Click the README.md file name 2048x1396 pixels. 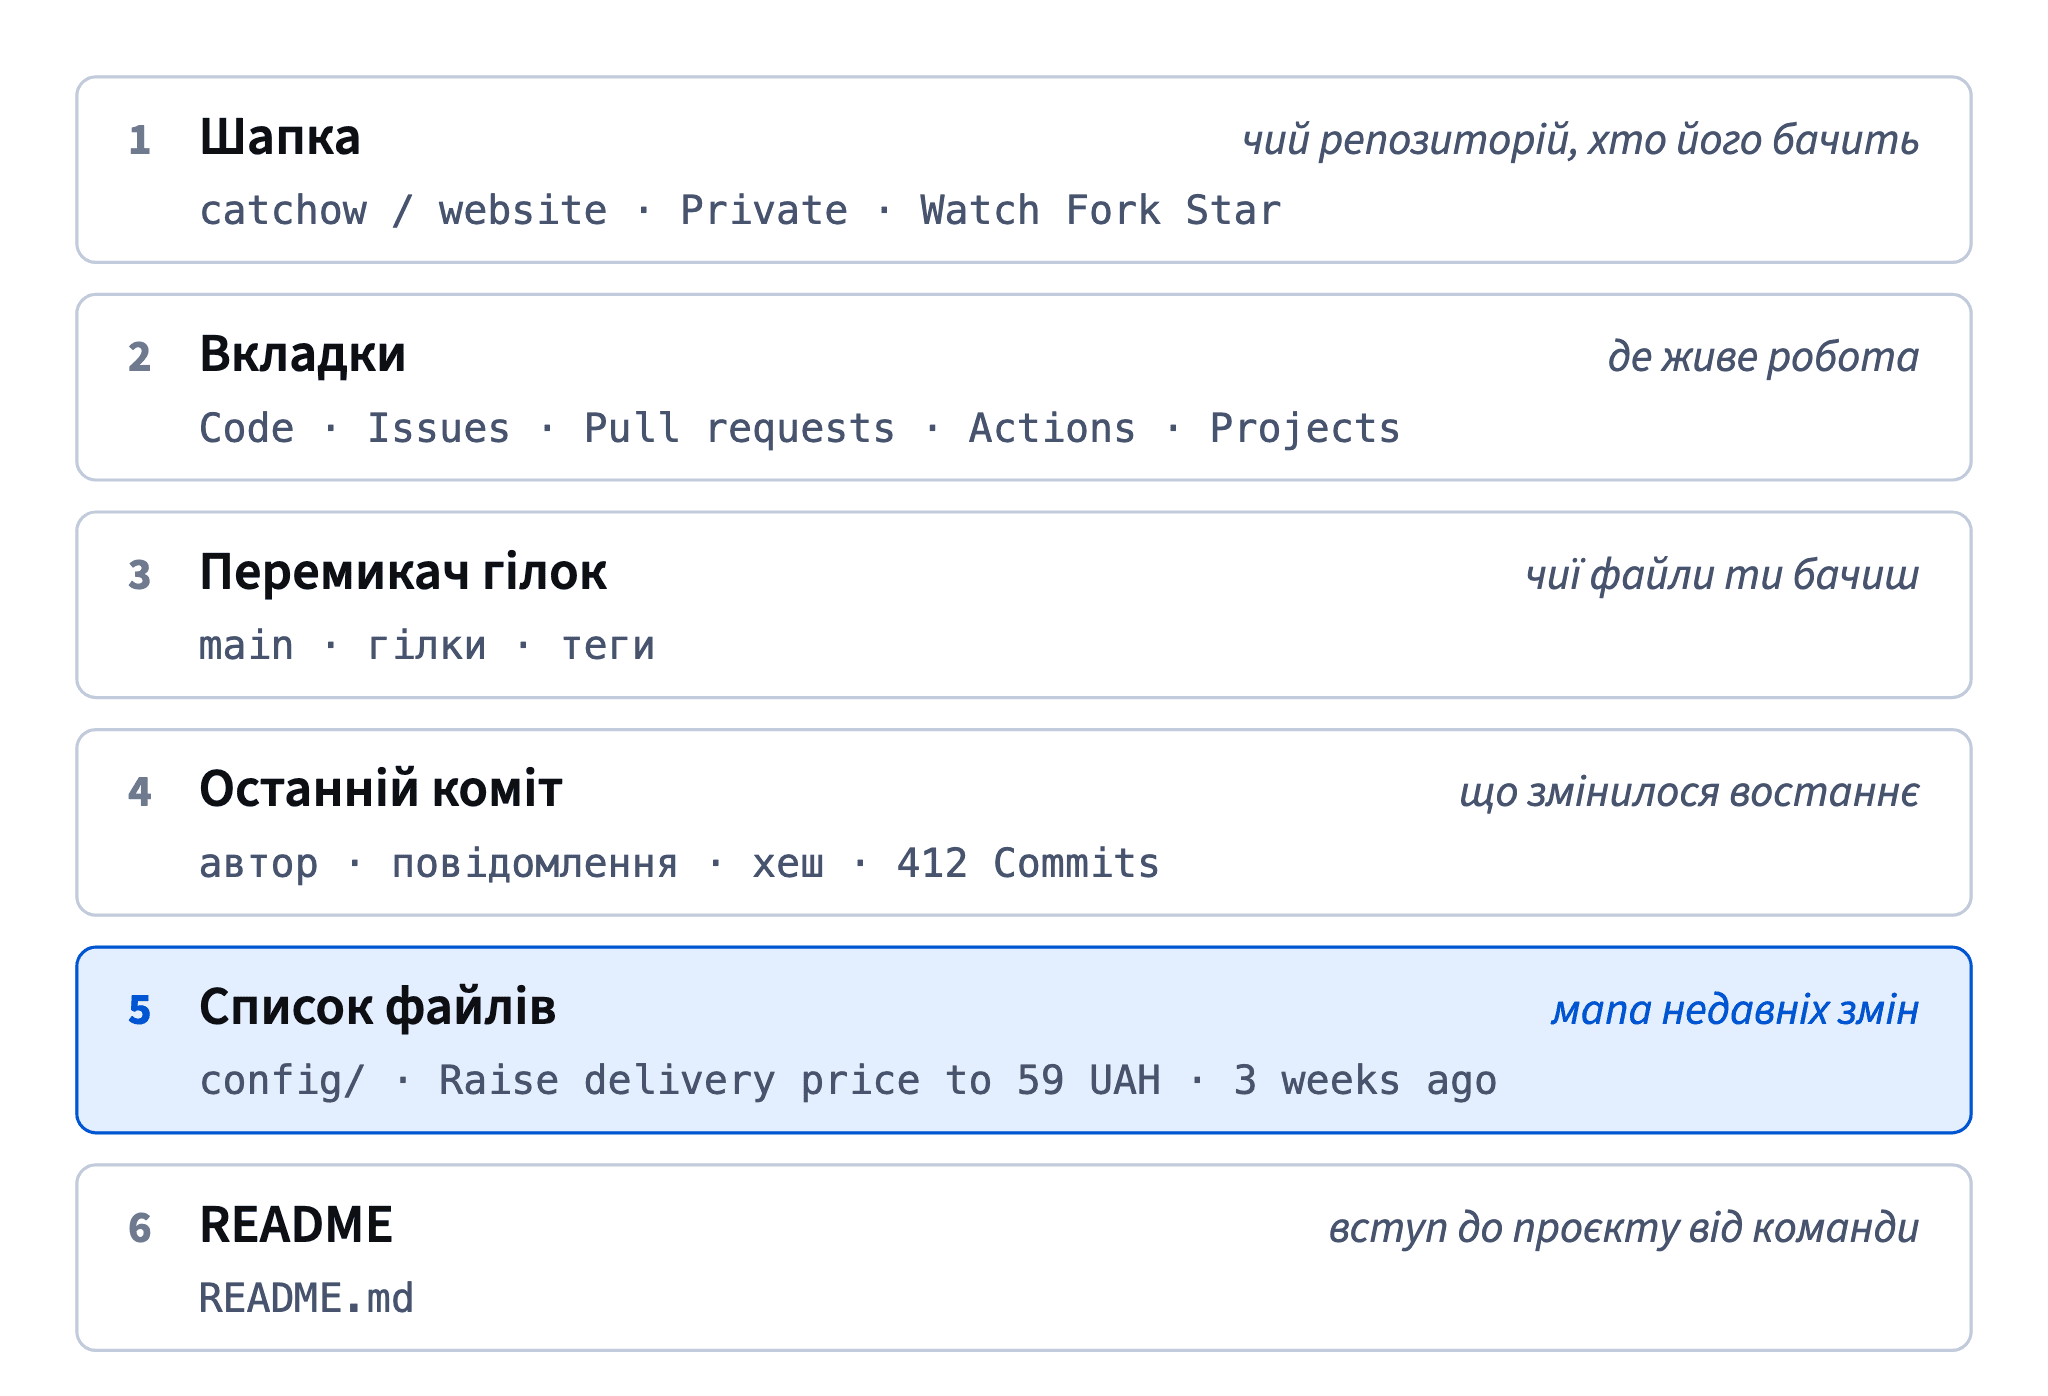(306, 1299)
